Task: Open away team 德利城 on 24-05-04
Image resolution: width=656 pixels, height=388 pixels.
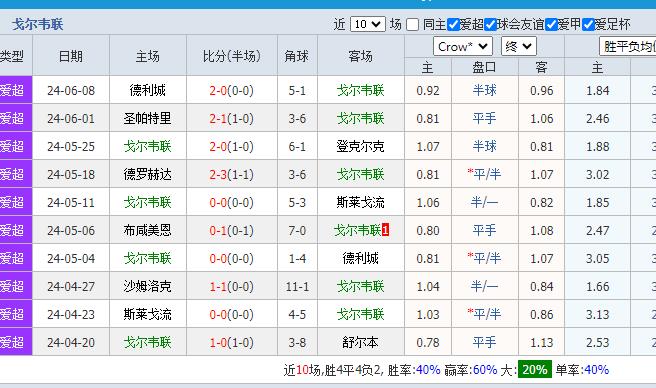Action: pos(361,258)
